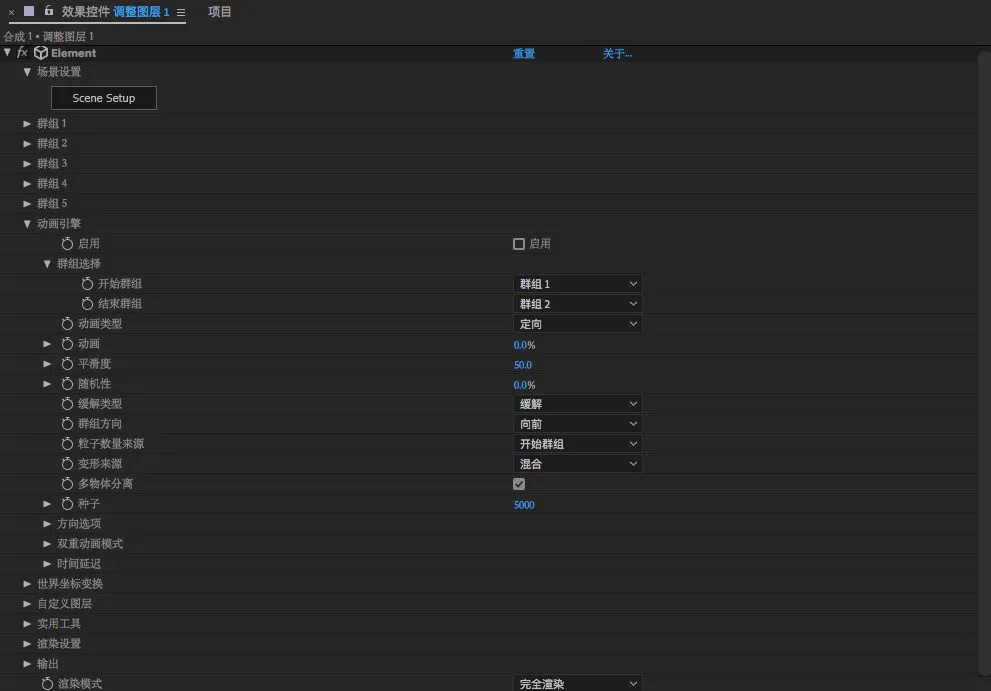Screen dimensions: 991x691
Task: Click the Scene Setup button
Action: click(x=104, y=98)
